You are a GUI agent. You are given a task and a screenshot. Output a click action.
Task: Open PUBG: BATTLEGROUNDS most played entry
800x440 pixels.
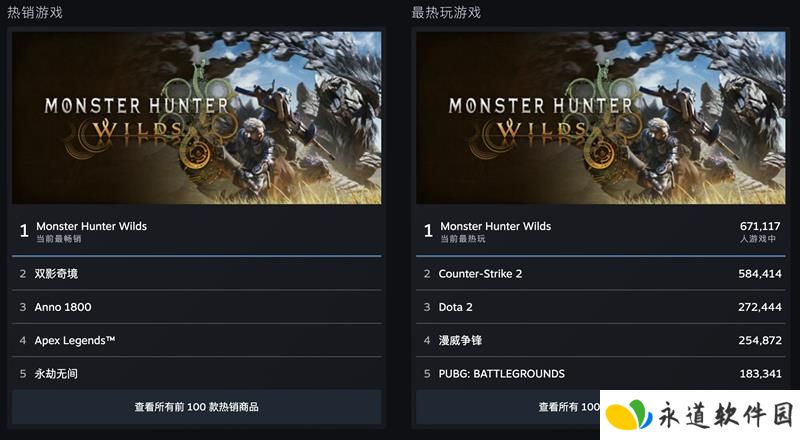click(x=601, y=373)
